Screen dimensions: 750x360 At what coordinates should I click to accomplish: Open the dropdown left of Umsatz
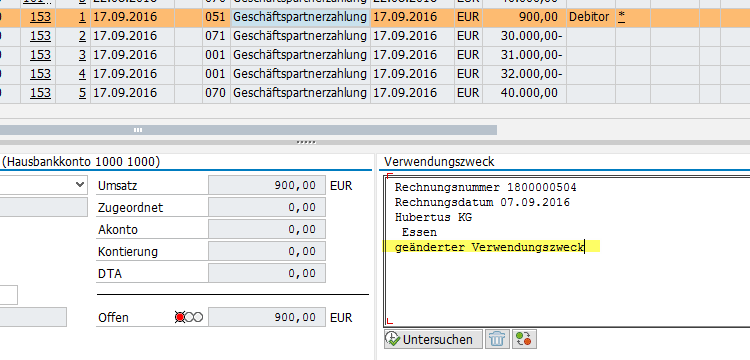79,185
